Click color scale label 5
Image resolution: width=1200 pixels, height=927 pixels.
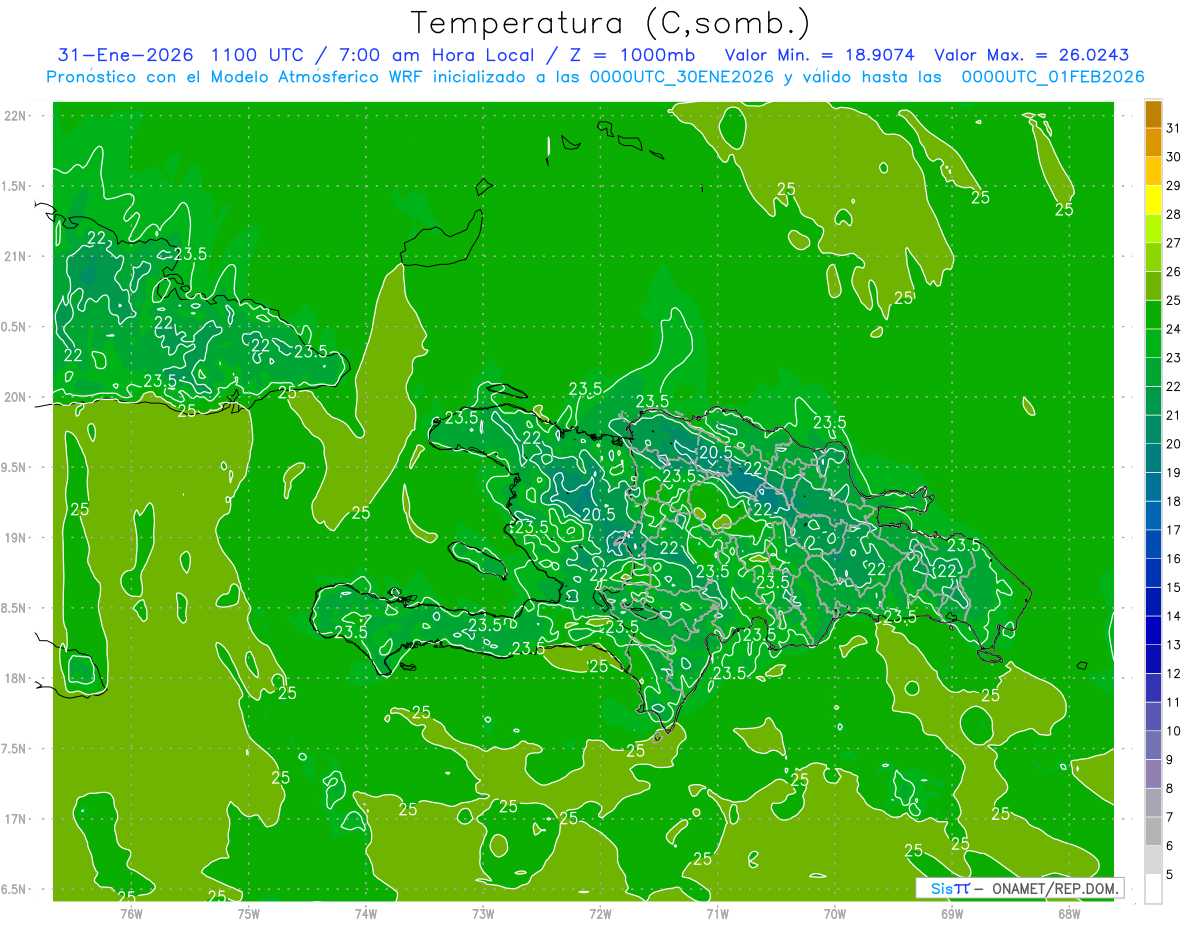click(x=1170, y=875)
